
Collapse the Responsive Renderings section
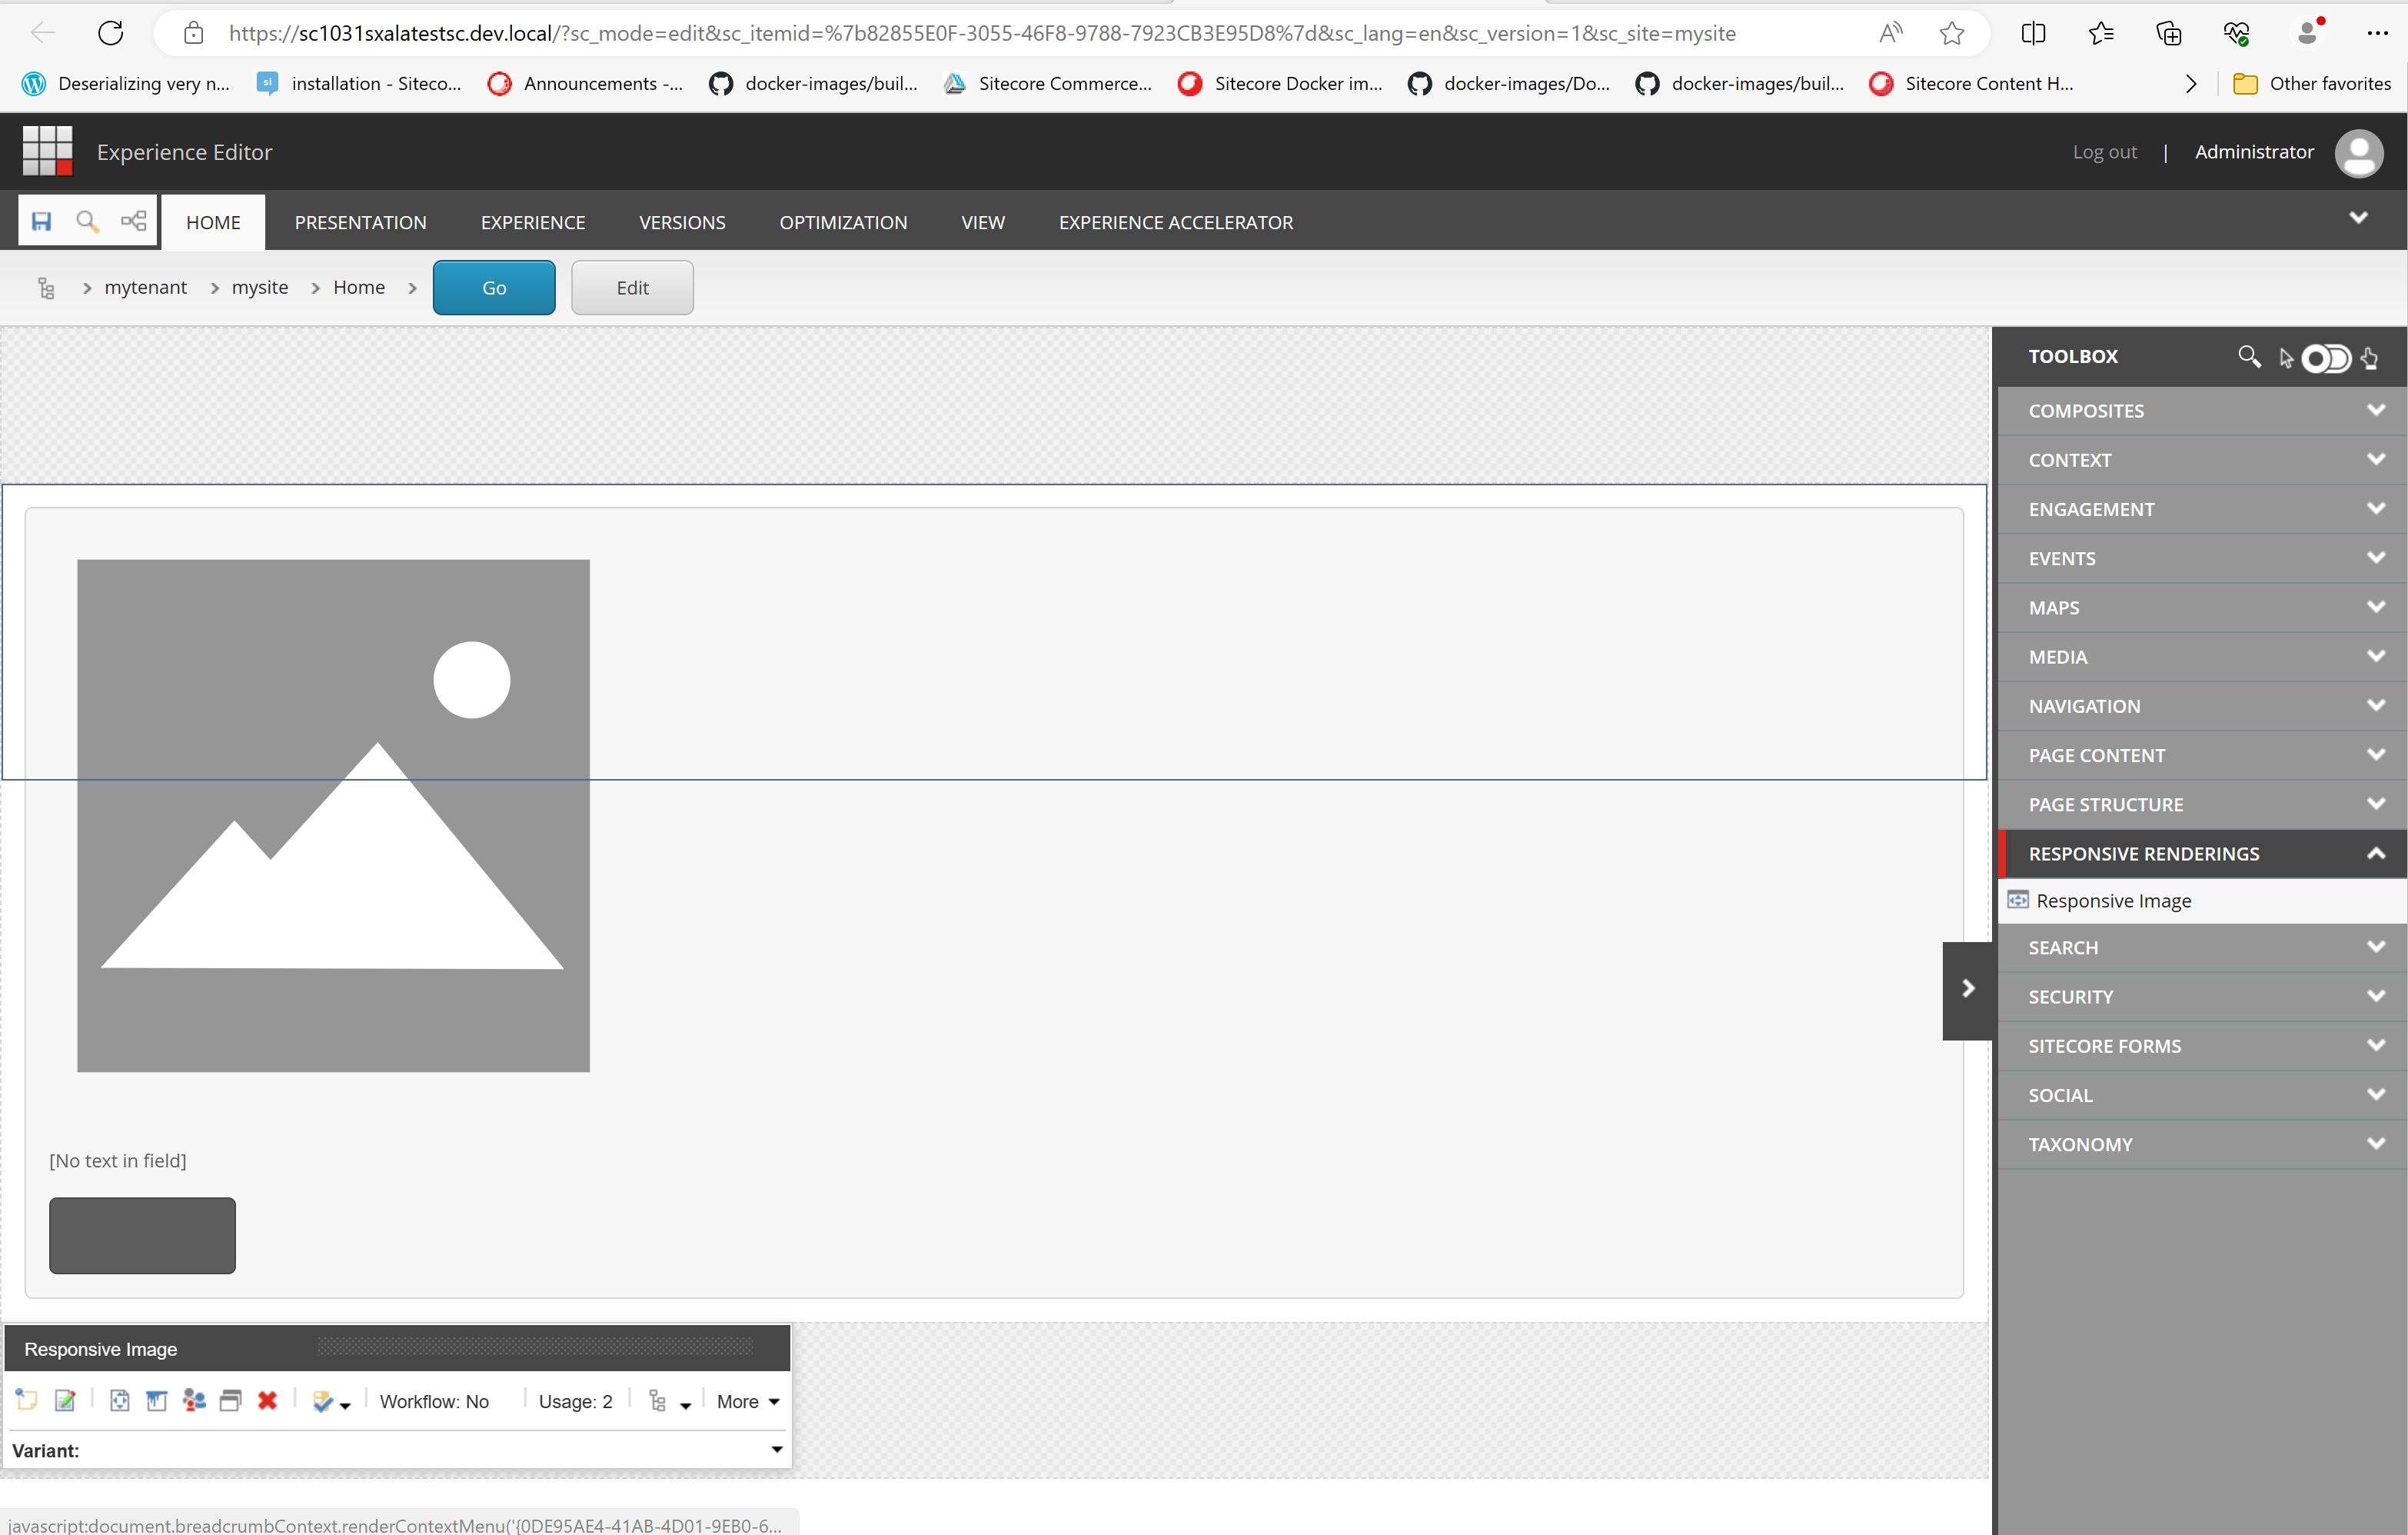(2376, 853)
